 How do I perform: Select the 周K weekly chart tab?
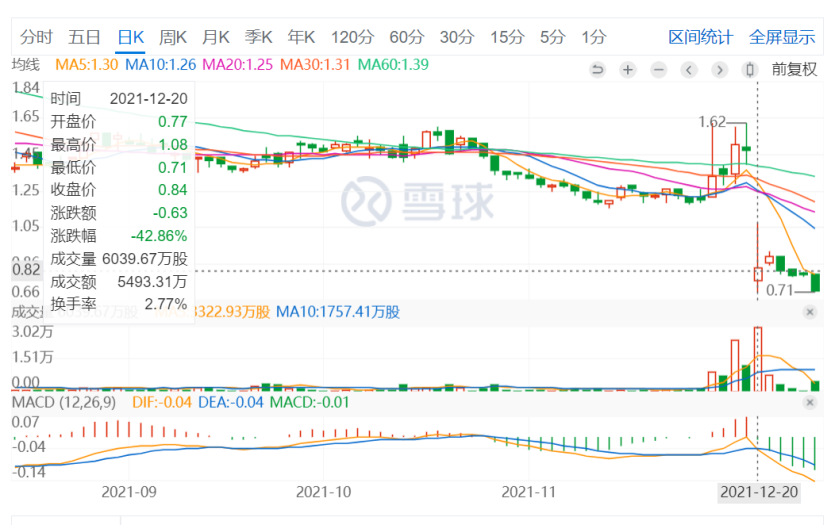tap(173, 37)
